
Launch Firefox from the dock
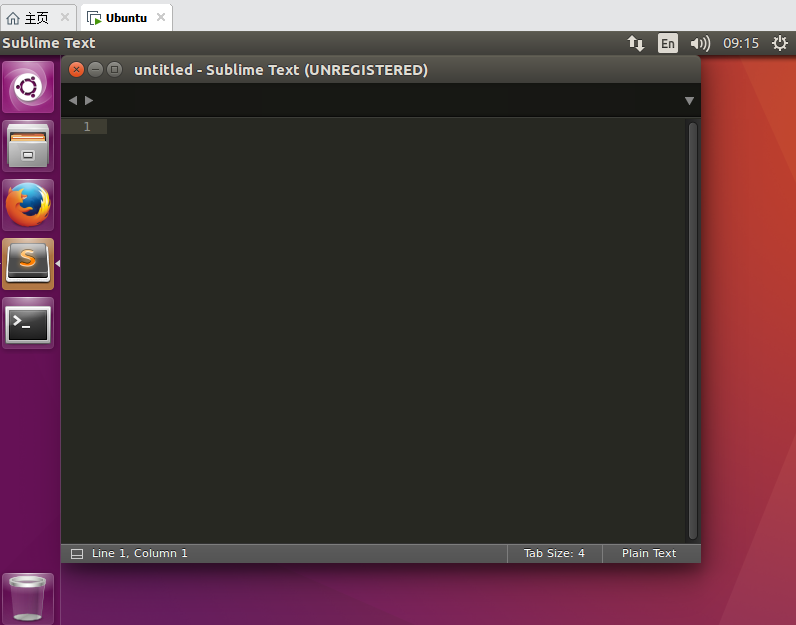coord(28,205)
